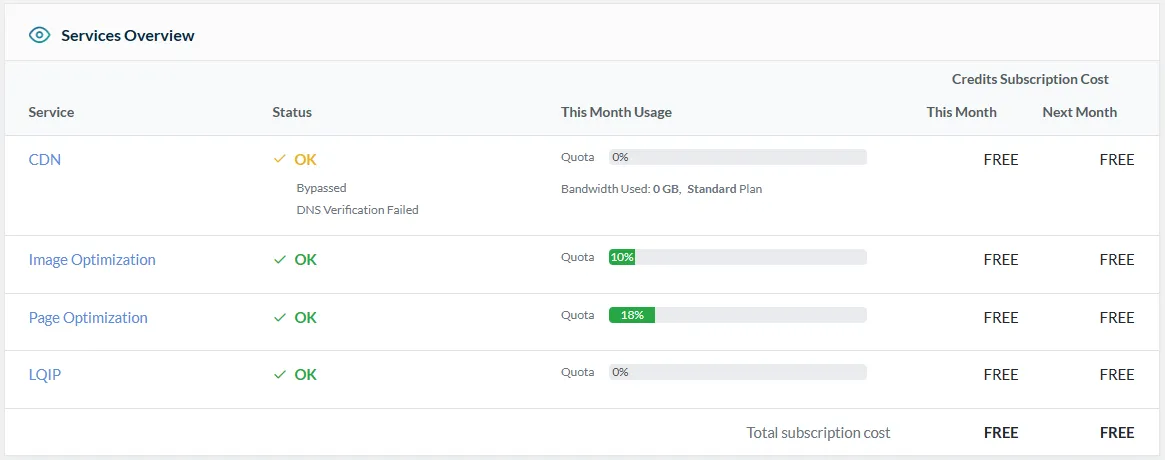Click the green checkmark for Image Optimization
This screenshot has width=1165, height=460.
click(x=280, y=259)
